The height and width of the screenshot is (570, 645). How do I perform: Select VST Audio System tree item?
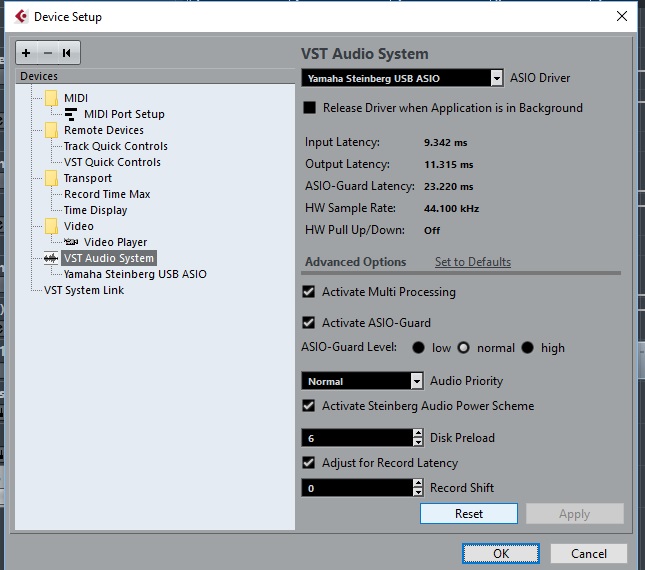[109, 258]
